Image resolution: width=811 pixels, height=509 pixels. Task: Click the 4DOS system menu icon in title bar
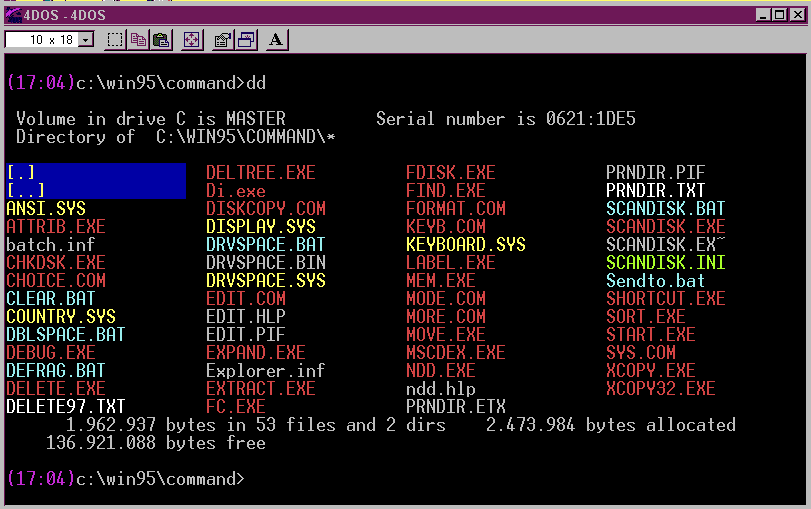(13, 15)
